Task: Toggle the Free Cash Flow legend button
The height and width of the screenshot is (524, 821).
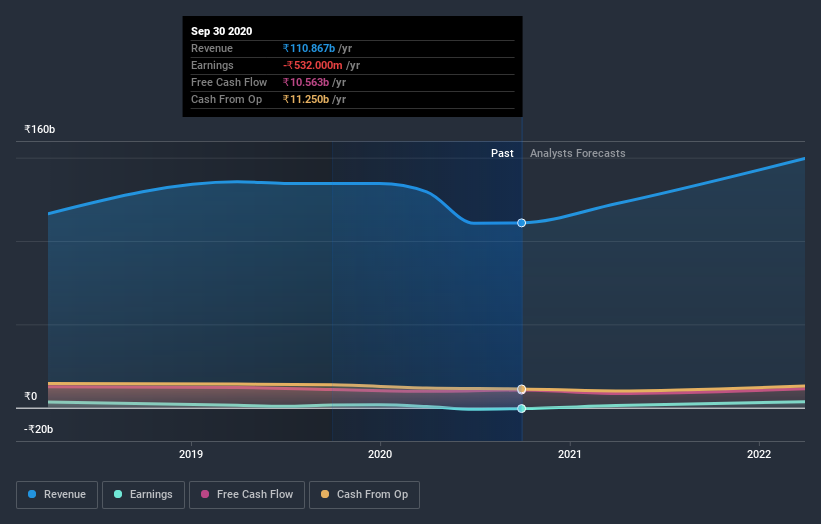Action: point(247,495)
